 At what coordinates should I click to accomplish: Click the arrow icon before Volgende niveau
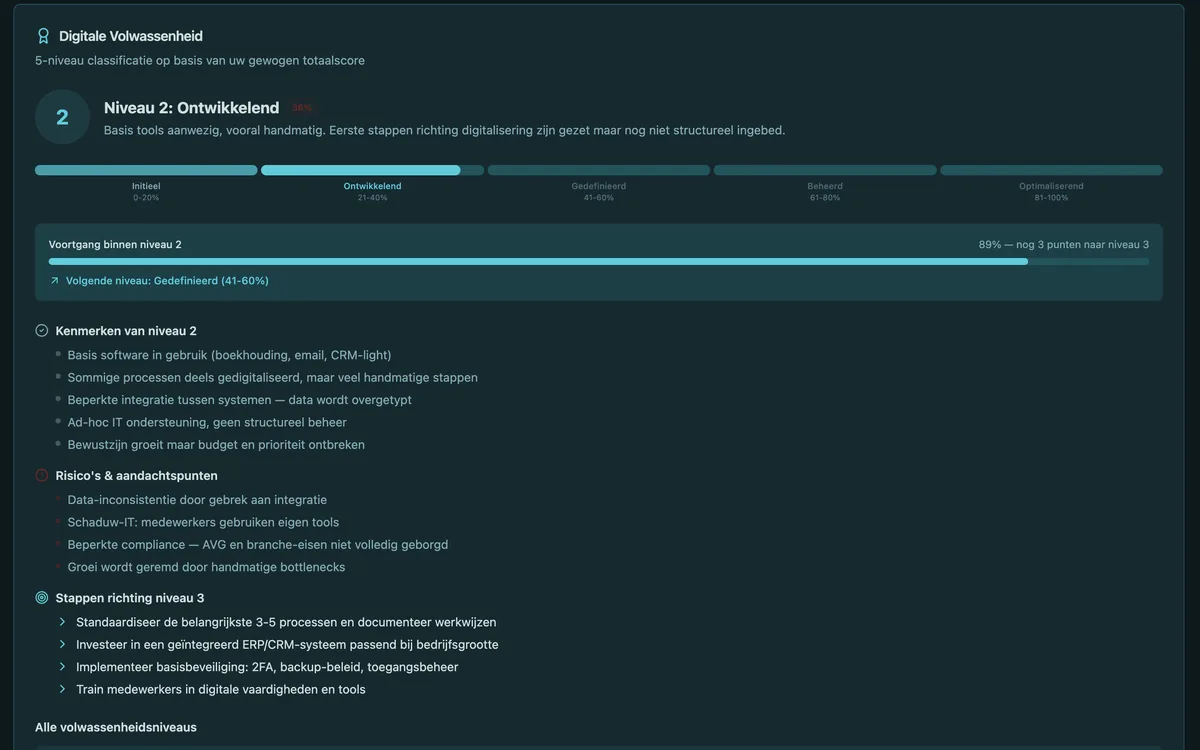pyautogui.click(x=54, y=281)
